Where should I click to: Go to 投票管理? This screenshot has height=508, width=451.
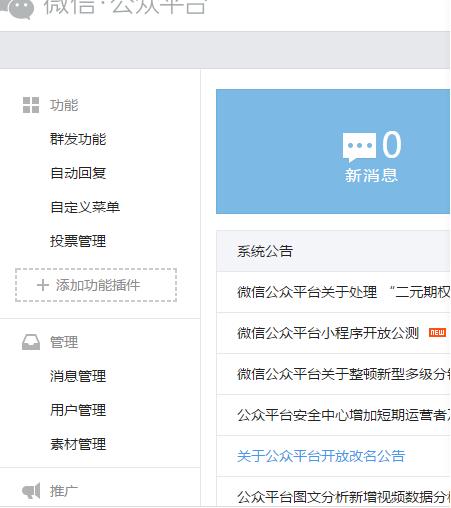tap(78, 241)
